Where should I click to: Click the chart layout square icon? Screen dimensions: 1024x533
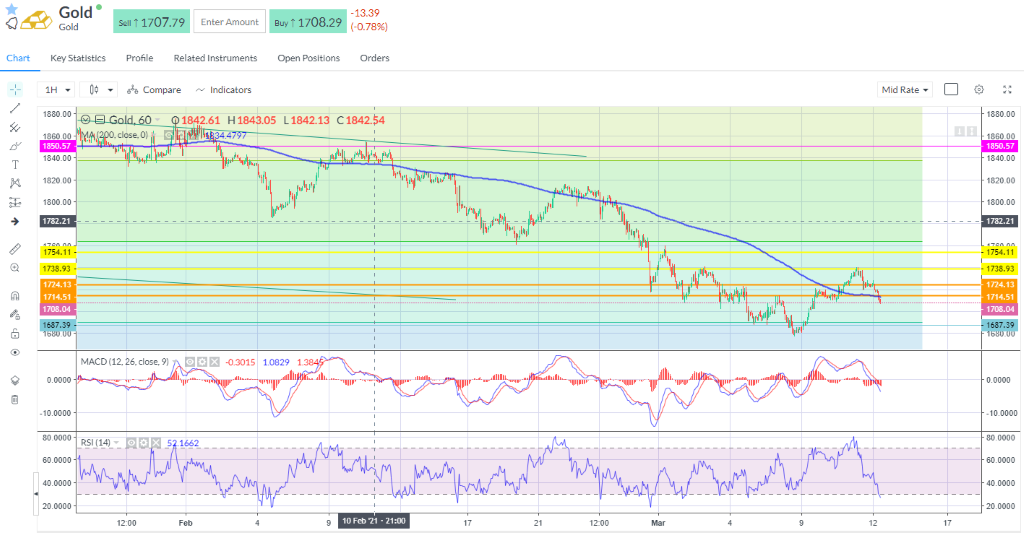[951, 89]
